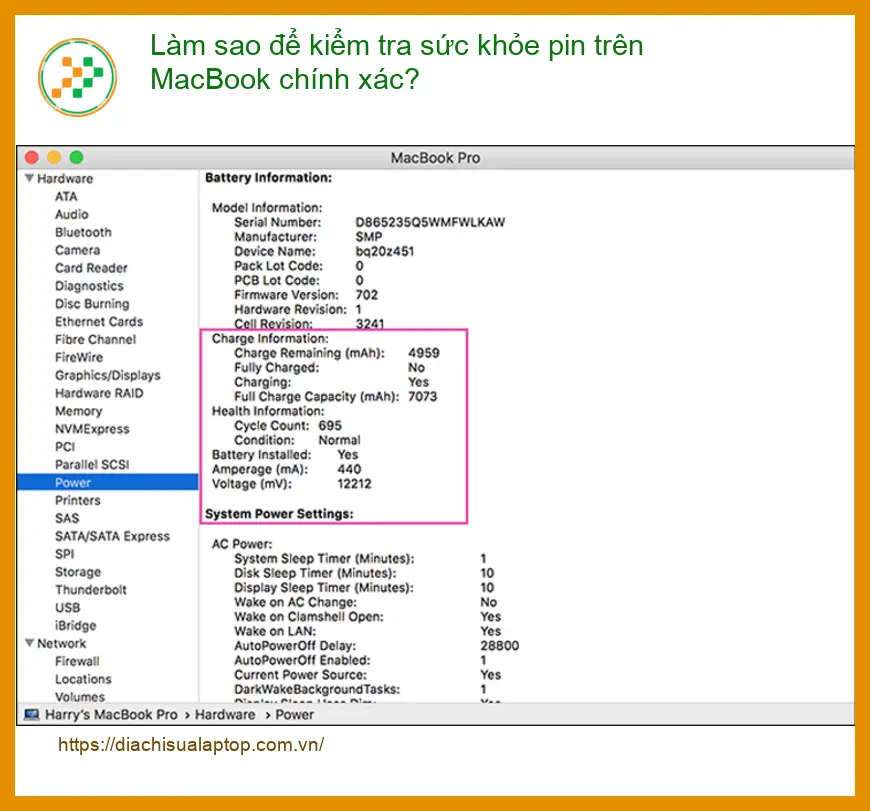Open the Bluetooth hardware entry

pyautogui.click(x=83, y=232)
